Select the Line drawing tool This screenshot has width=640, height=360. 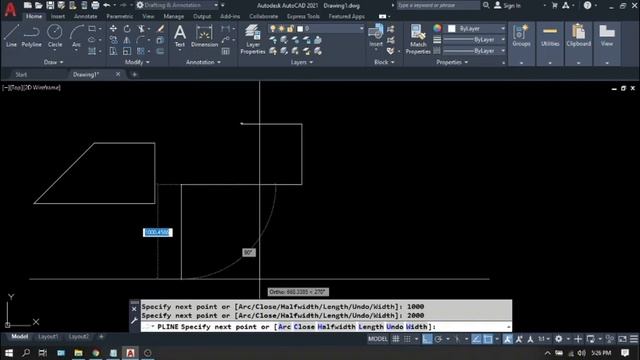pyautogui.click(x=11, y=36)
